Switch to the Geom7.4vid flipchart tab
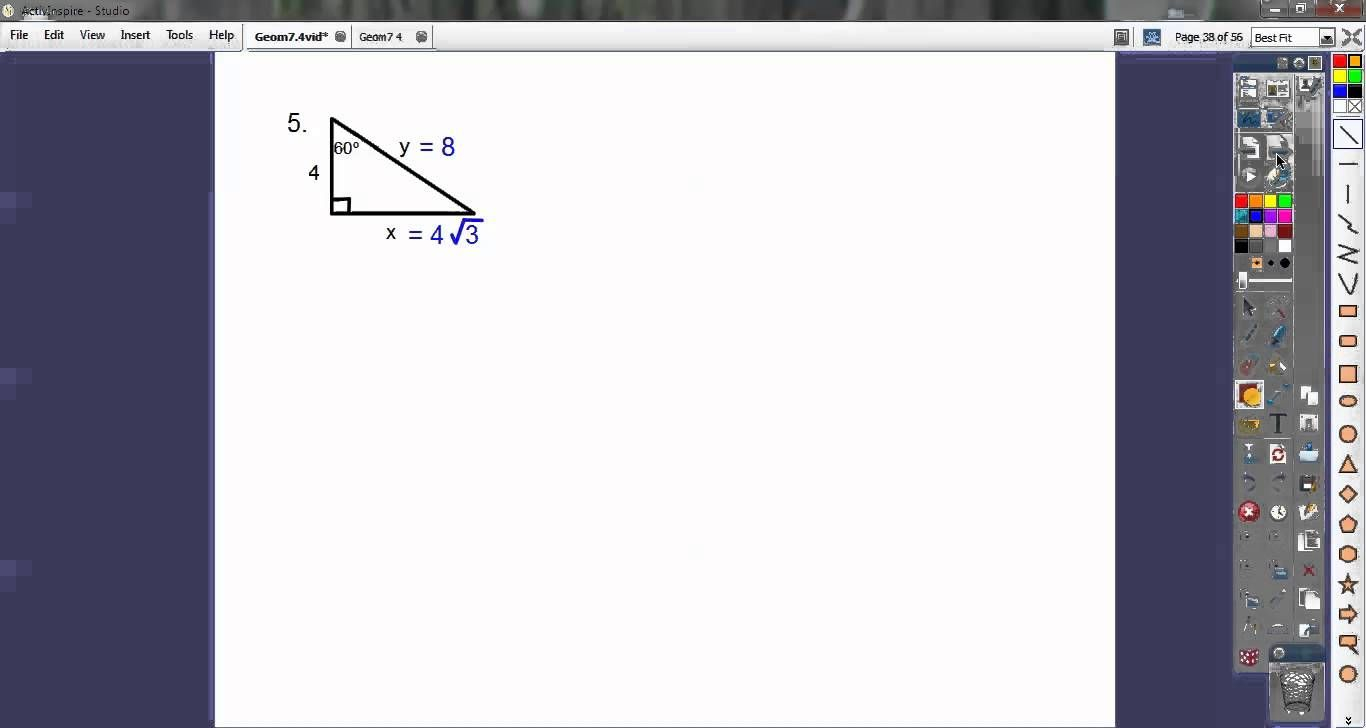The width and height of the screenshot is (1366, 728). point(291,37)
